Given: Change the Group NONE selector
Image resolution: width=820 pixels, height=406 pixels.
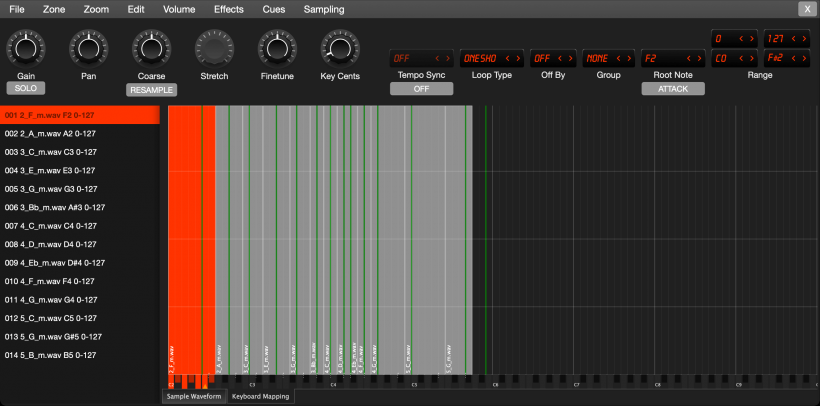Looking at the screenshot, I should (609, 59).
